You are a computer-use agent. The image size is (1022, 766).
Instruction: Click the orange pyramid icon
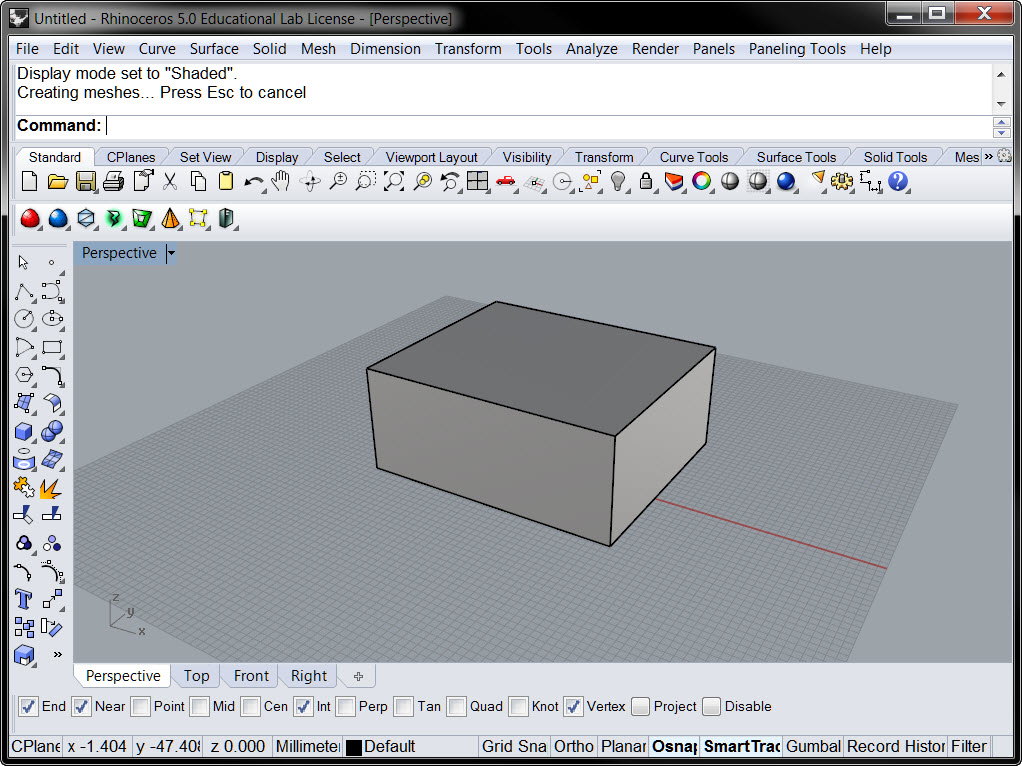click(170, 218)
